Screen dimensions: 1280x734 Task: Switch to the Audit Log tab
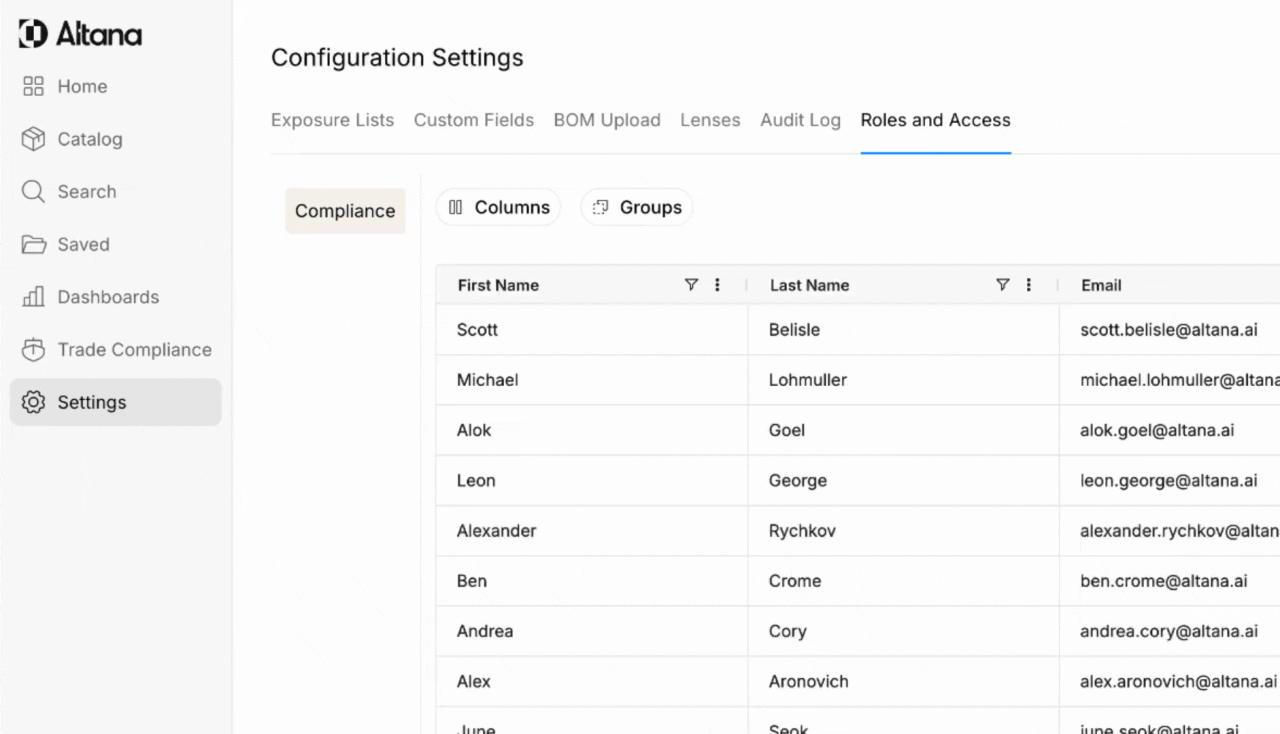(x=800, y=120)
